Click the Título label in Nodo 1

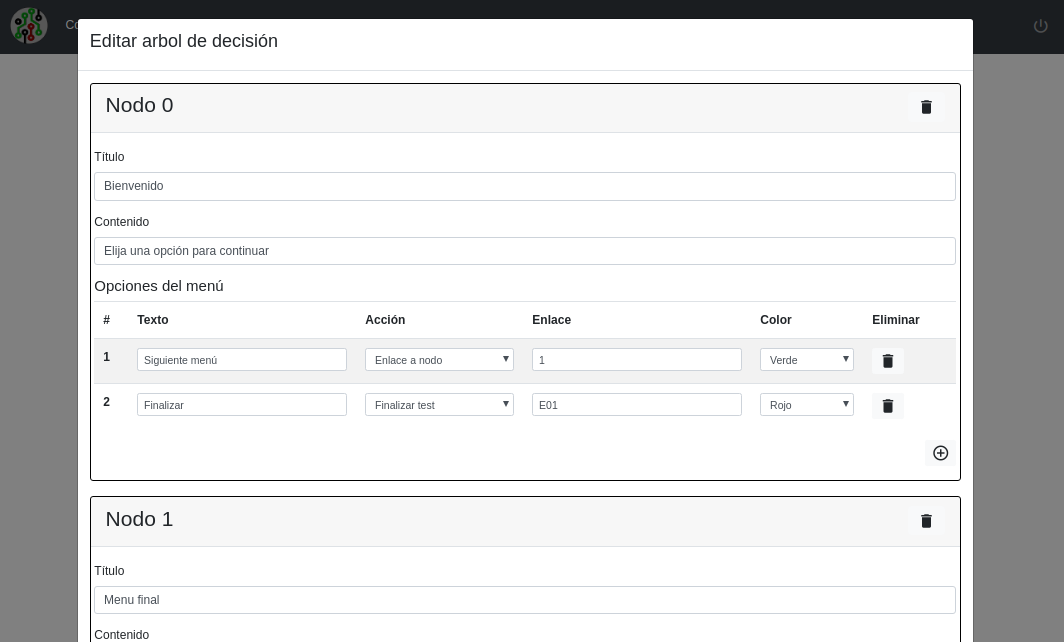tap(109, 571)
